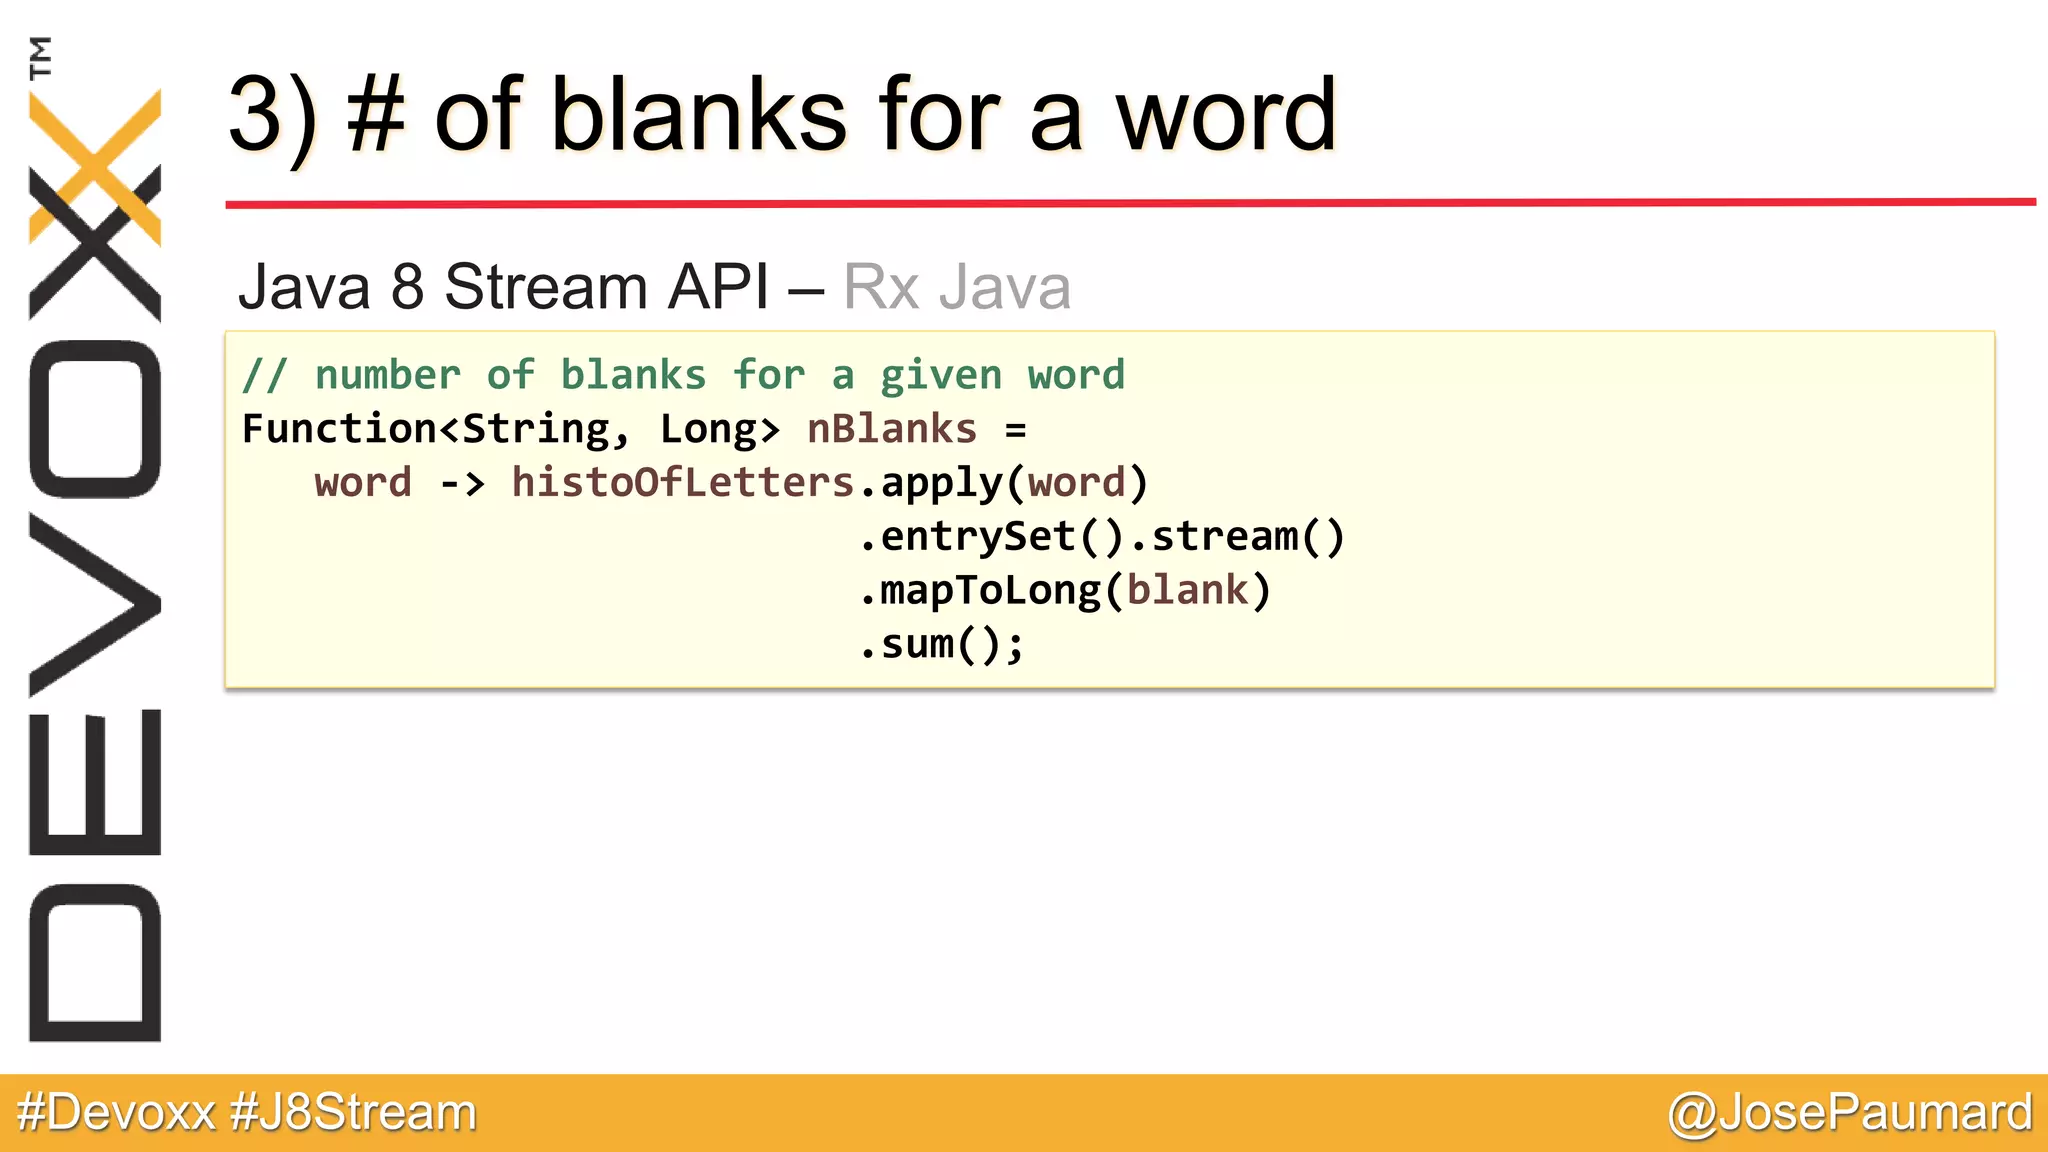This screenshot has width=2048, height=1152.
Task: Click the 'Java 8 Stream API' subtitle text
Action: (x=504, y=287)
